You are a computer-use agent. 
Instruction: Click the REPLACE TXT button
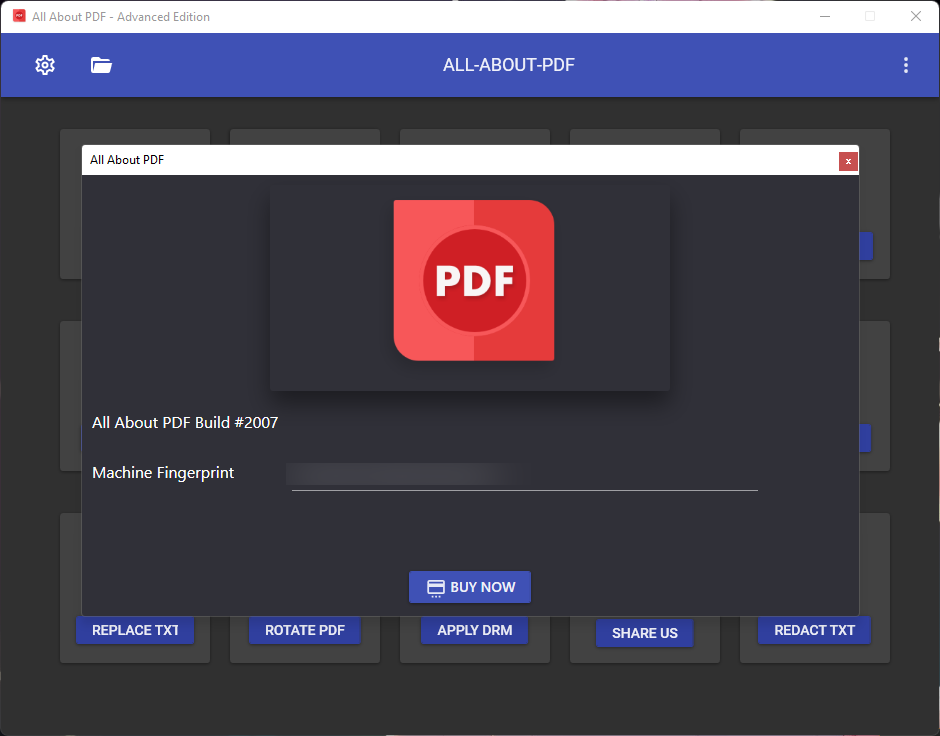pos(135,630)
